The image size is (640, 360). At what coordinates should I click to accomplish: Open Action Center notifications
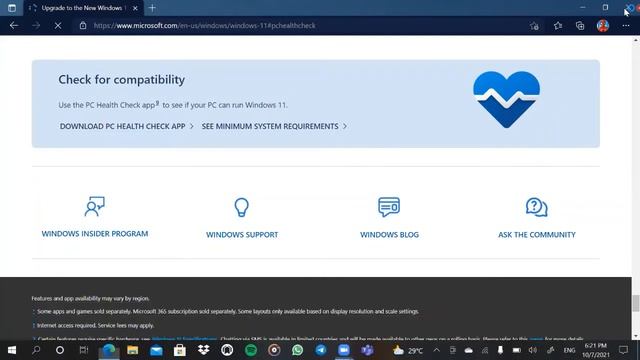click(623, 350)
